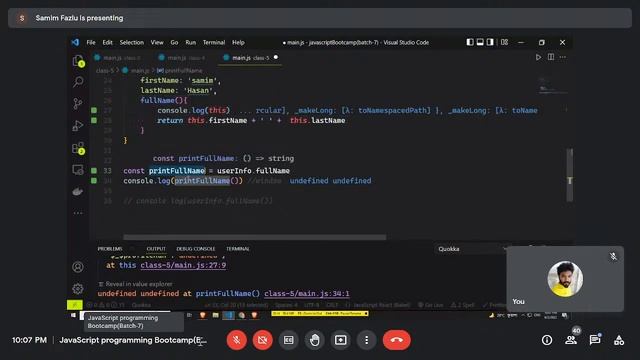Open the Run menu
The width and height of the screenshot is (640, 360).
tap(191, 42)
